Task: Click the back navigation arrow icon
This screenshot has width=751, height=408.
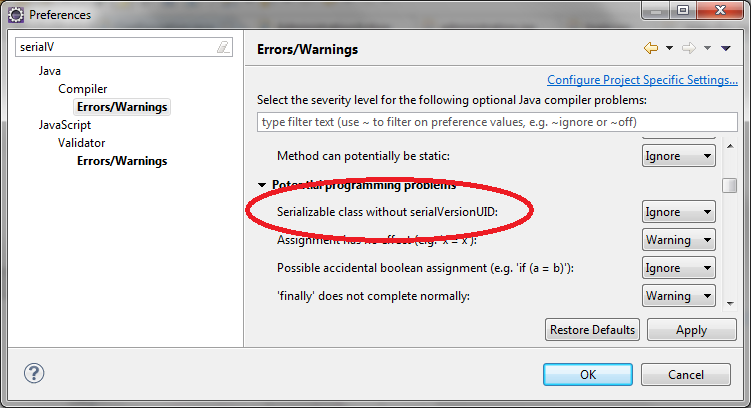Action: point(651,48)
